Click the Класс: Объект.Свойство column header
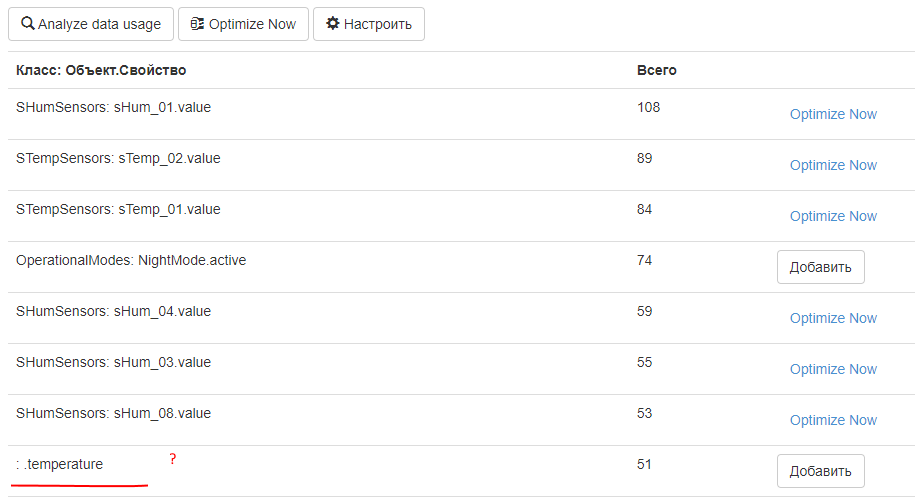Image resolution: width=915 pixels, height=502 pixels. 101,70
